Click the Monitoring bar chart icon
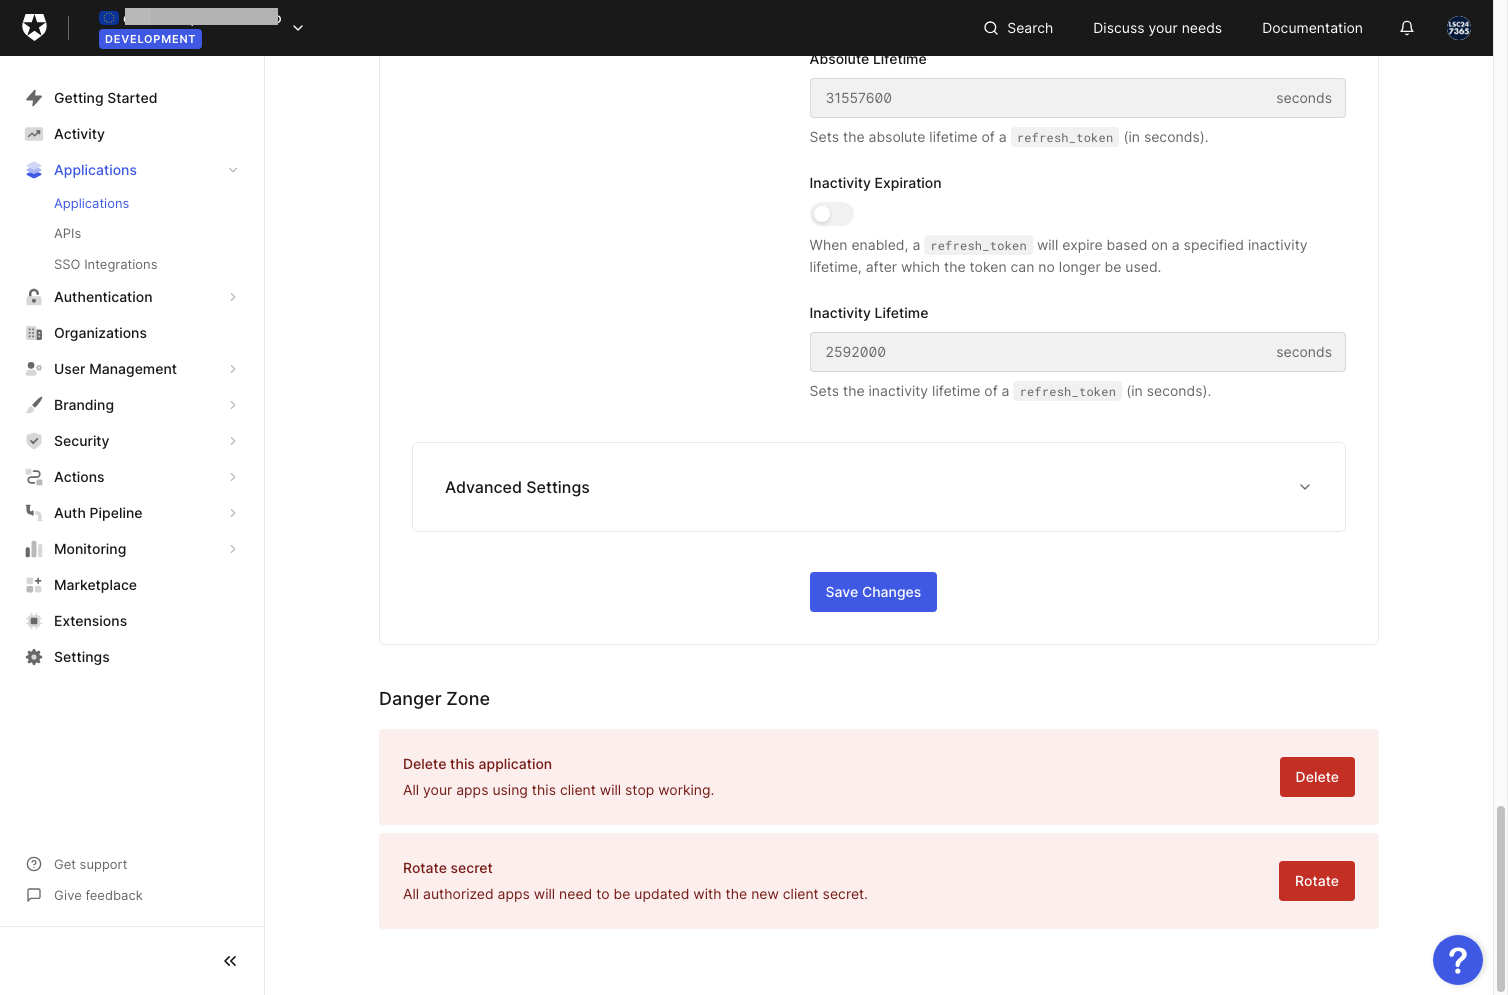The width and height of the screenshot is (1508, 995). (34, 549)
